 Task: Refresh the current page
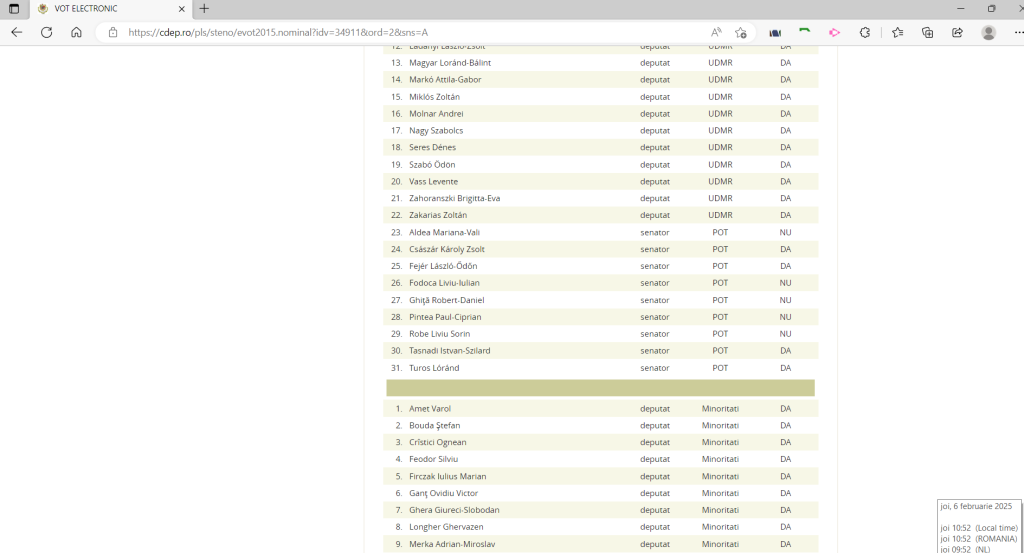46,32
